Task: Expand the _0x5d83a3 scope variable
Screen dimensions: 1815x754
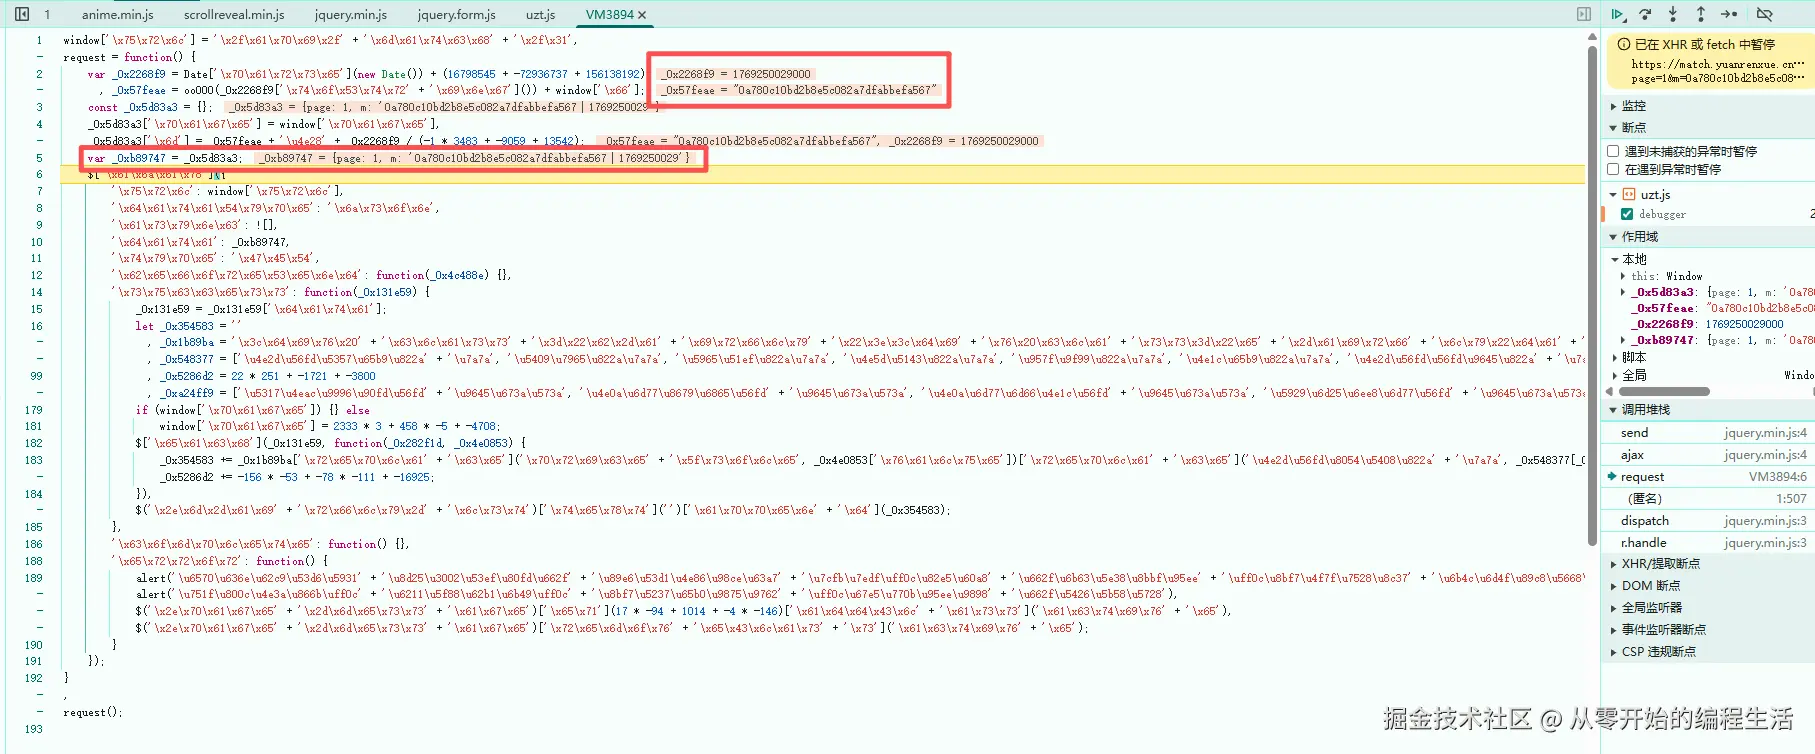Action: click(x=1623, y=292)
